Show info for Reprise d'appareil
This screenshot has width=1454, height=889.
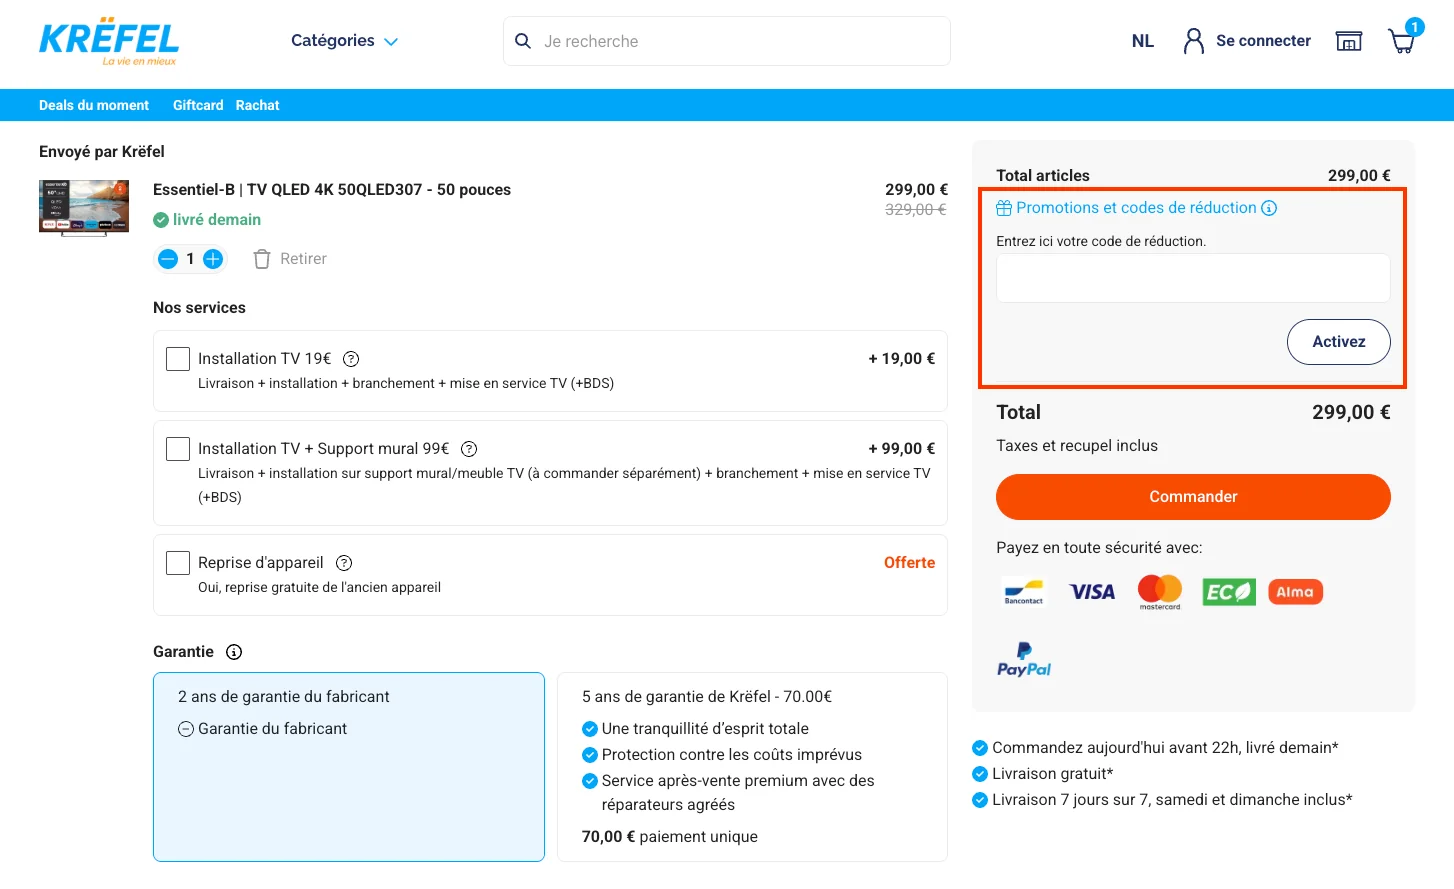tap(344, 563)
